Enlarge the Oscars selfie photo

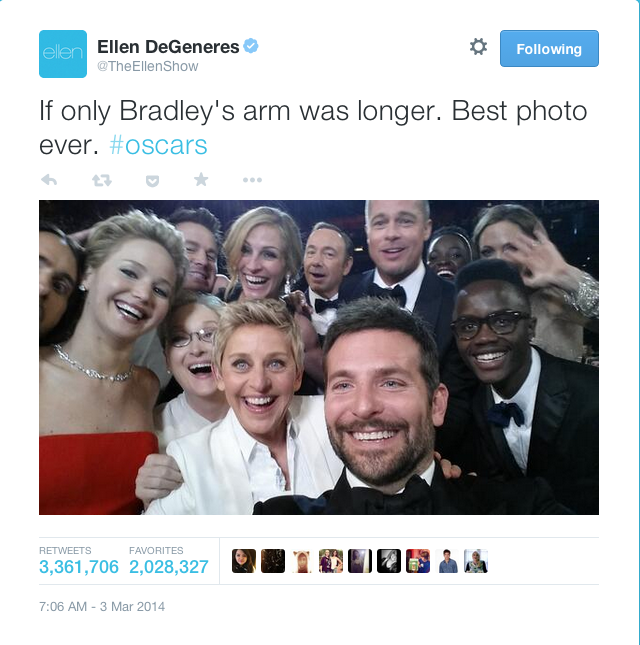(319, 357)
